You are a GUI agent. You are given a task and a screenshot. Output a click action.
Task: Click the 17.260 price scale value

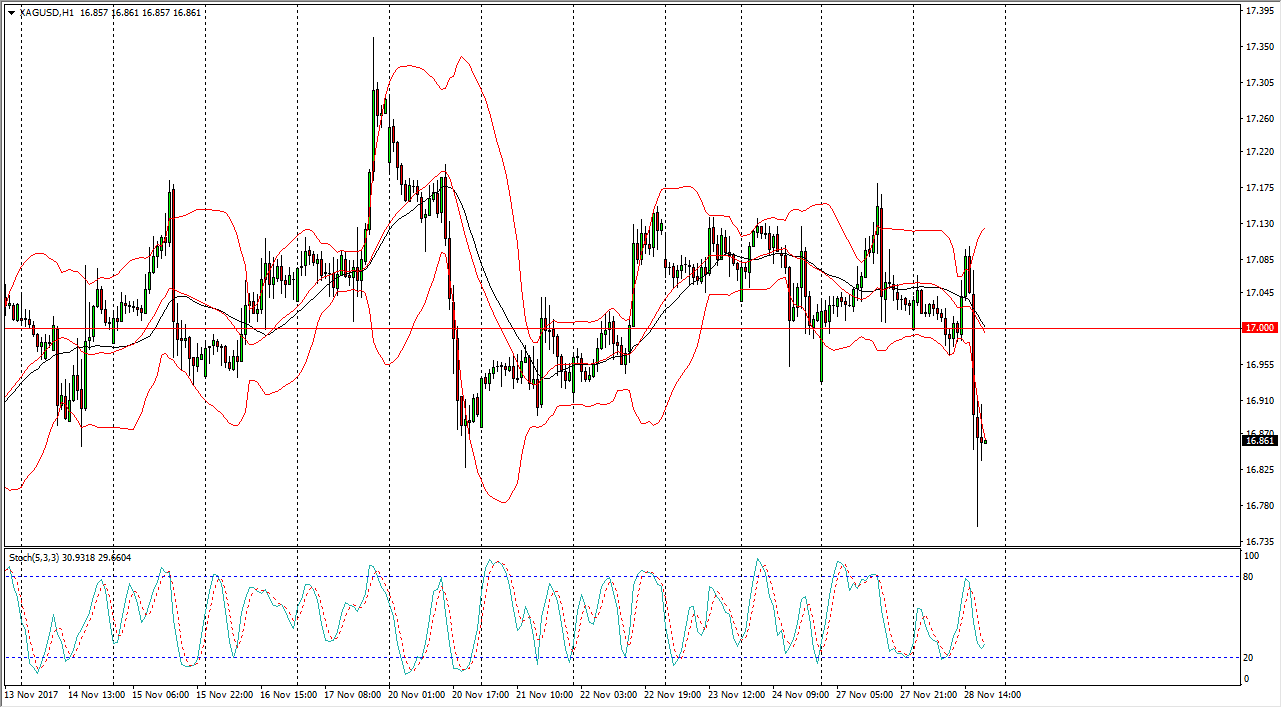point(1259,119)
